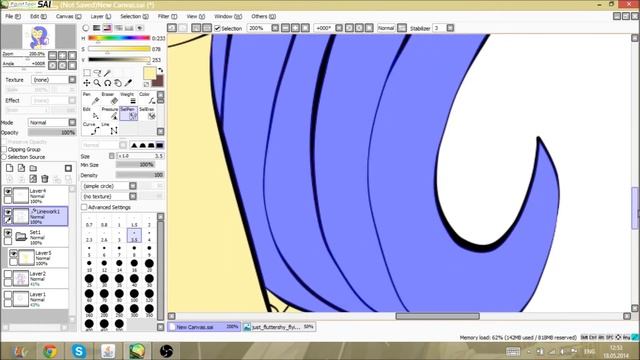Toggle the HSV slider panel
The height and width of the screenshot is (360, 640).
click(107, 28)
